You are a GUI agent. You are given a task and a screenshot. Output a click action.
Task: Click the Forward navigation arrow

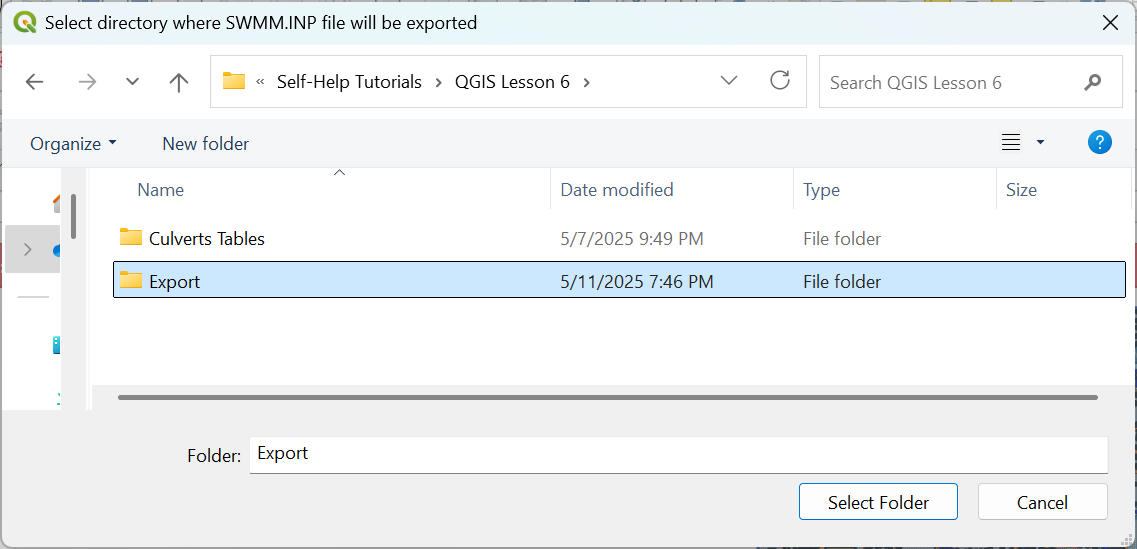87,82
